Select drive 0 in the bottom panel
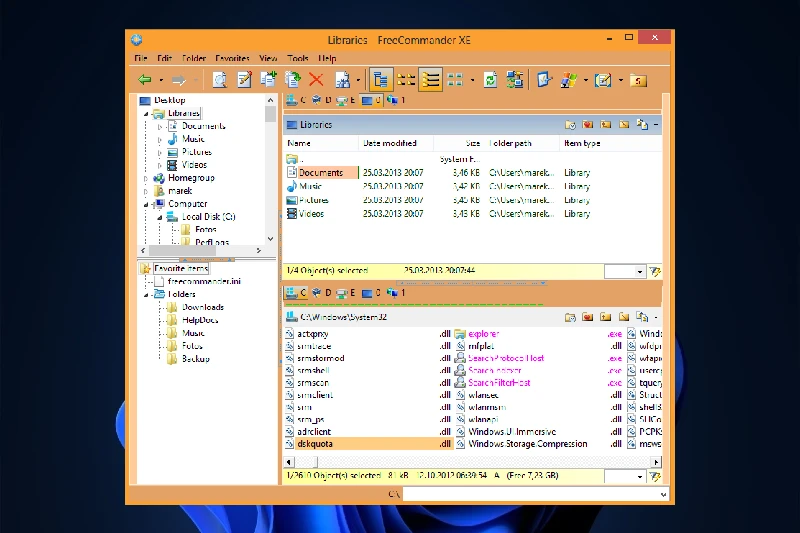Viewport: 800px width, 533px height. [x=371, y=293]
